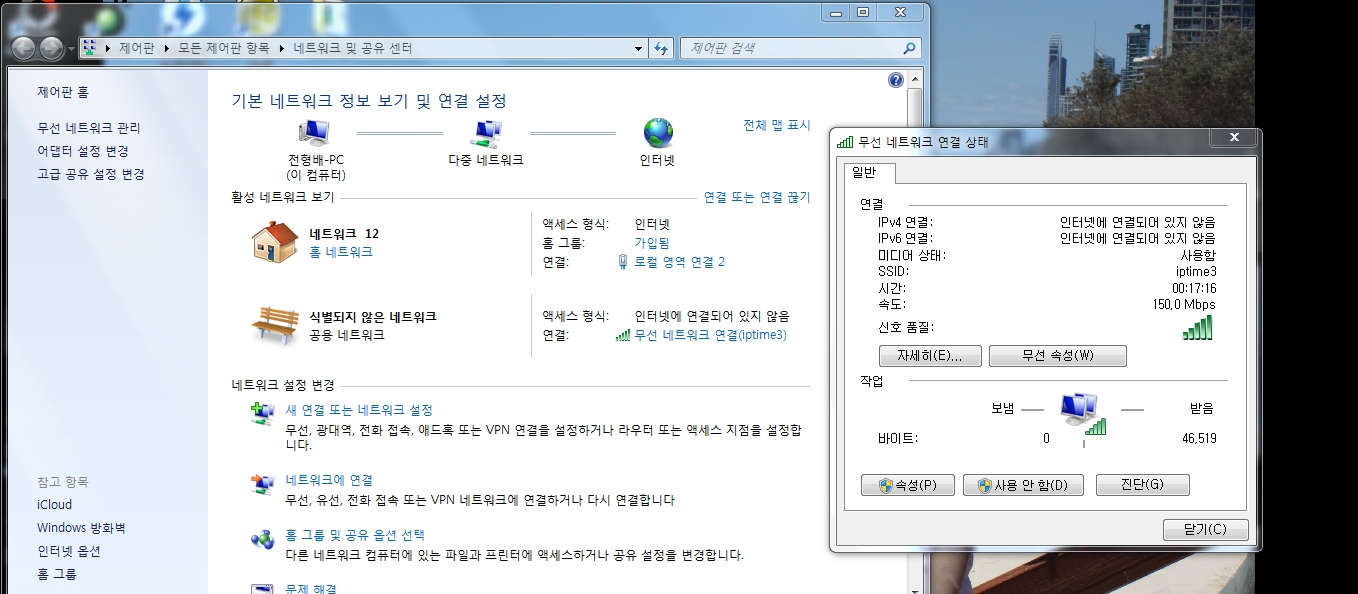
Task: Click 연결 또는 연결 끊기 link
Action: point(757,197)
